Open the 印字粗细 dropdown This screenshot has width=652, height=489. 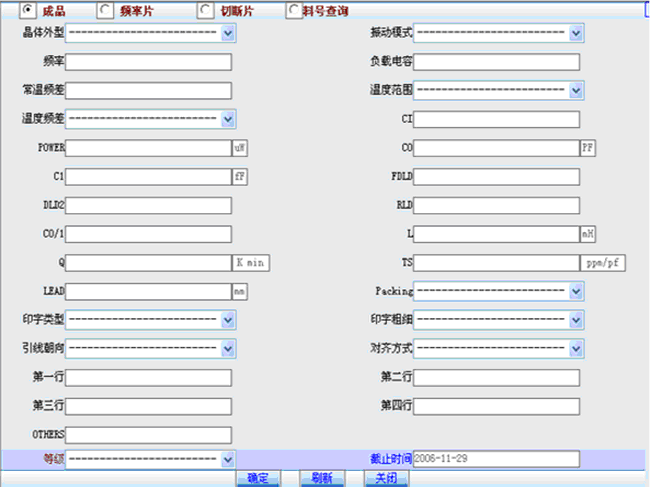[499, 320]
